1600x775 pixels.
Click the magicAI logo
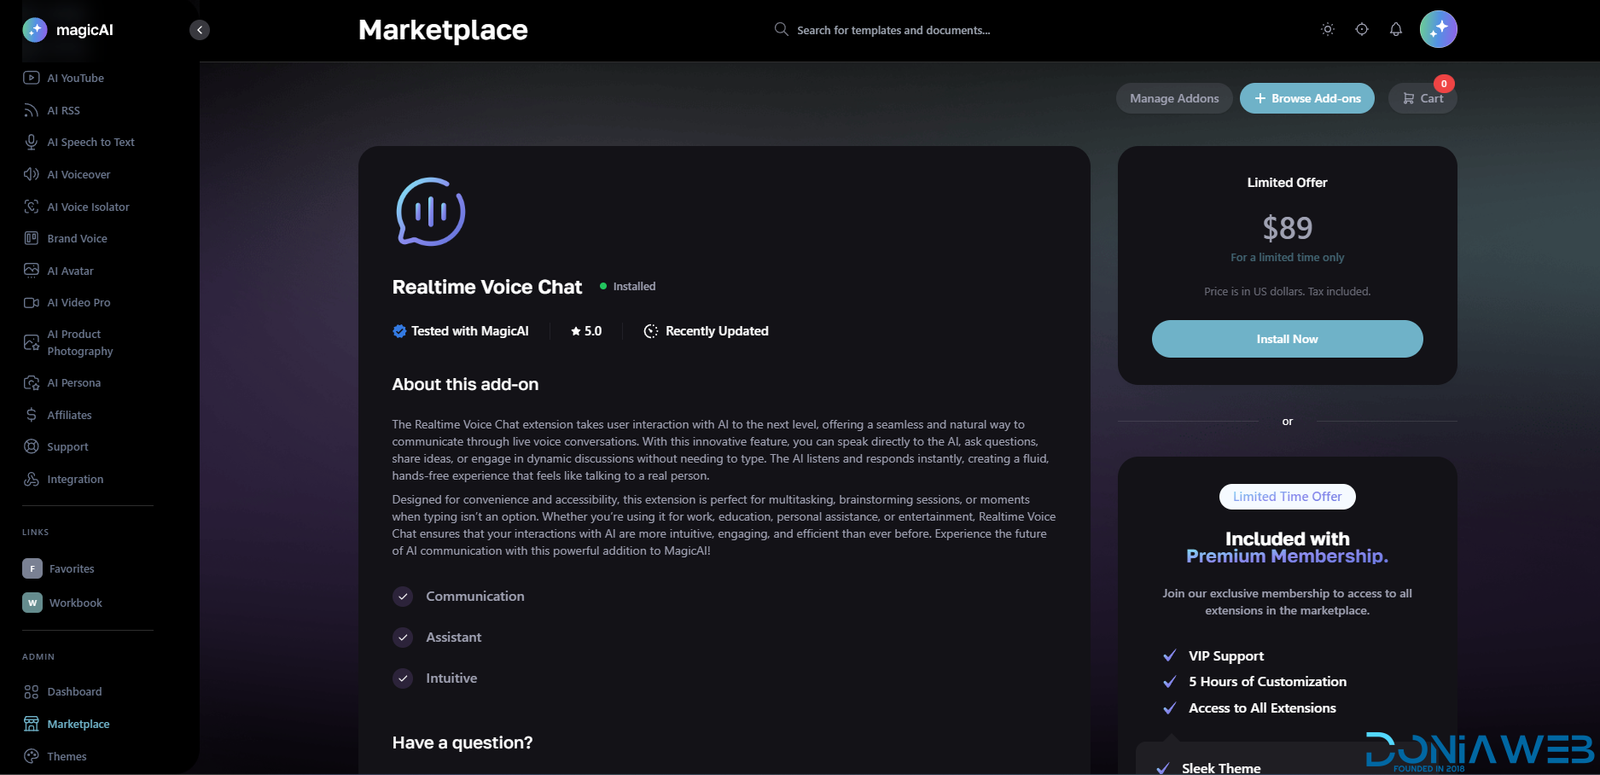[68, 30]
